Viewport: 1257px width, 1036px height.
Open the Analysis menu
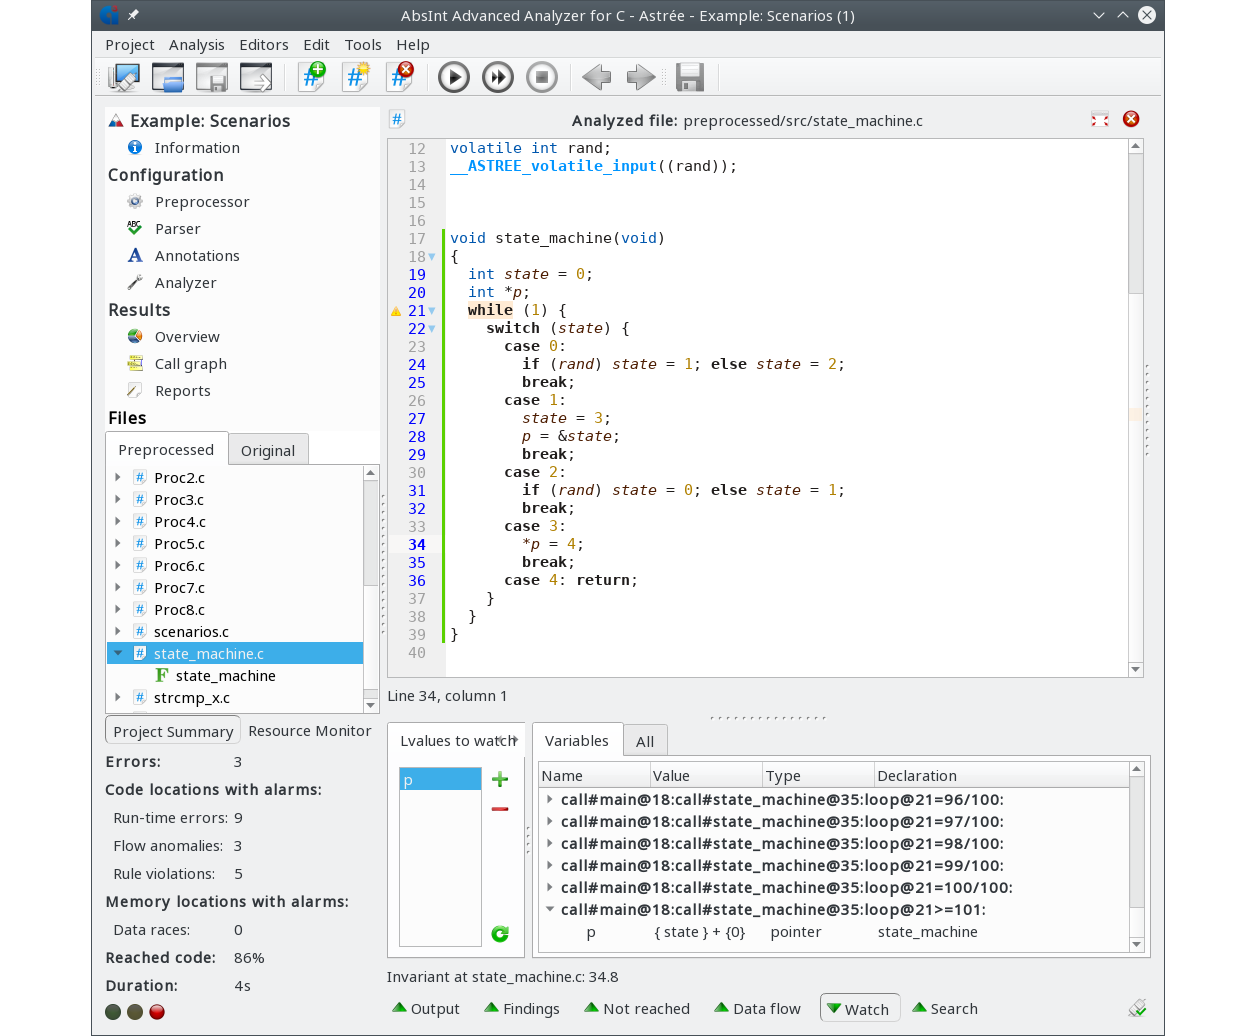(x=197, y=45)
